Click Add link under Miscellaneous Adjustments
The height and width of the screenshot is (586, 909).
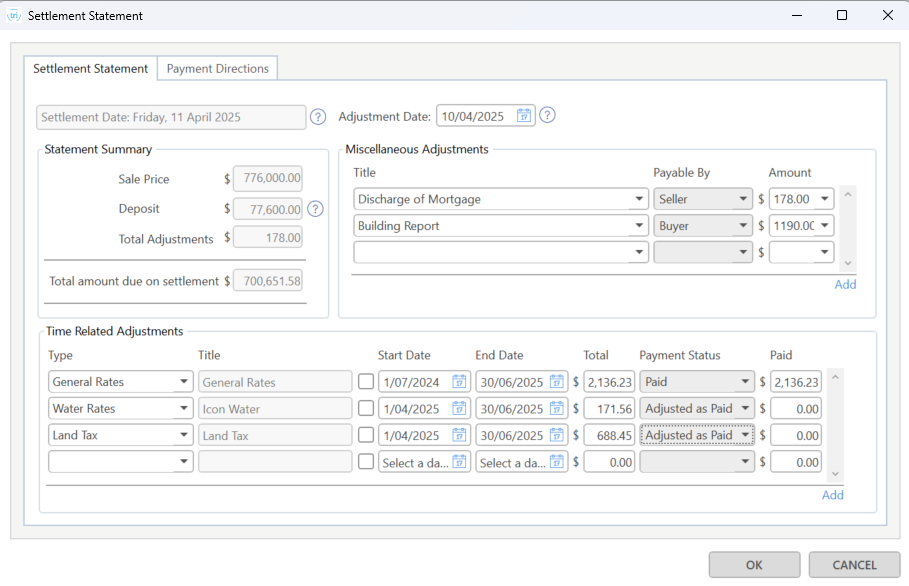pyautogui.click(x=845, y=284)
